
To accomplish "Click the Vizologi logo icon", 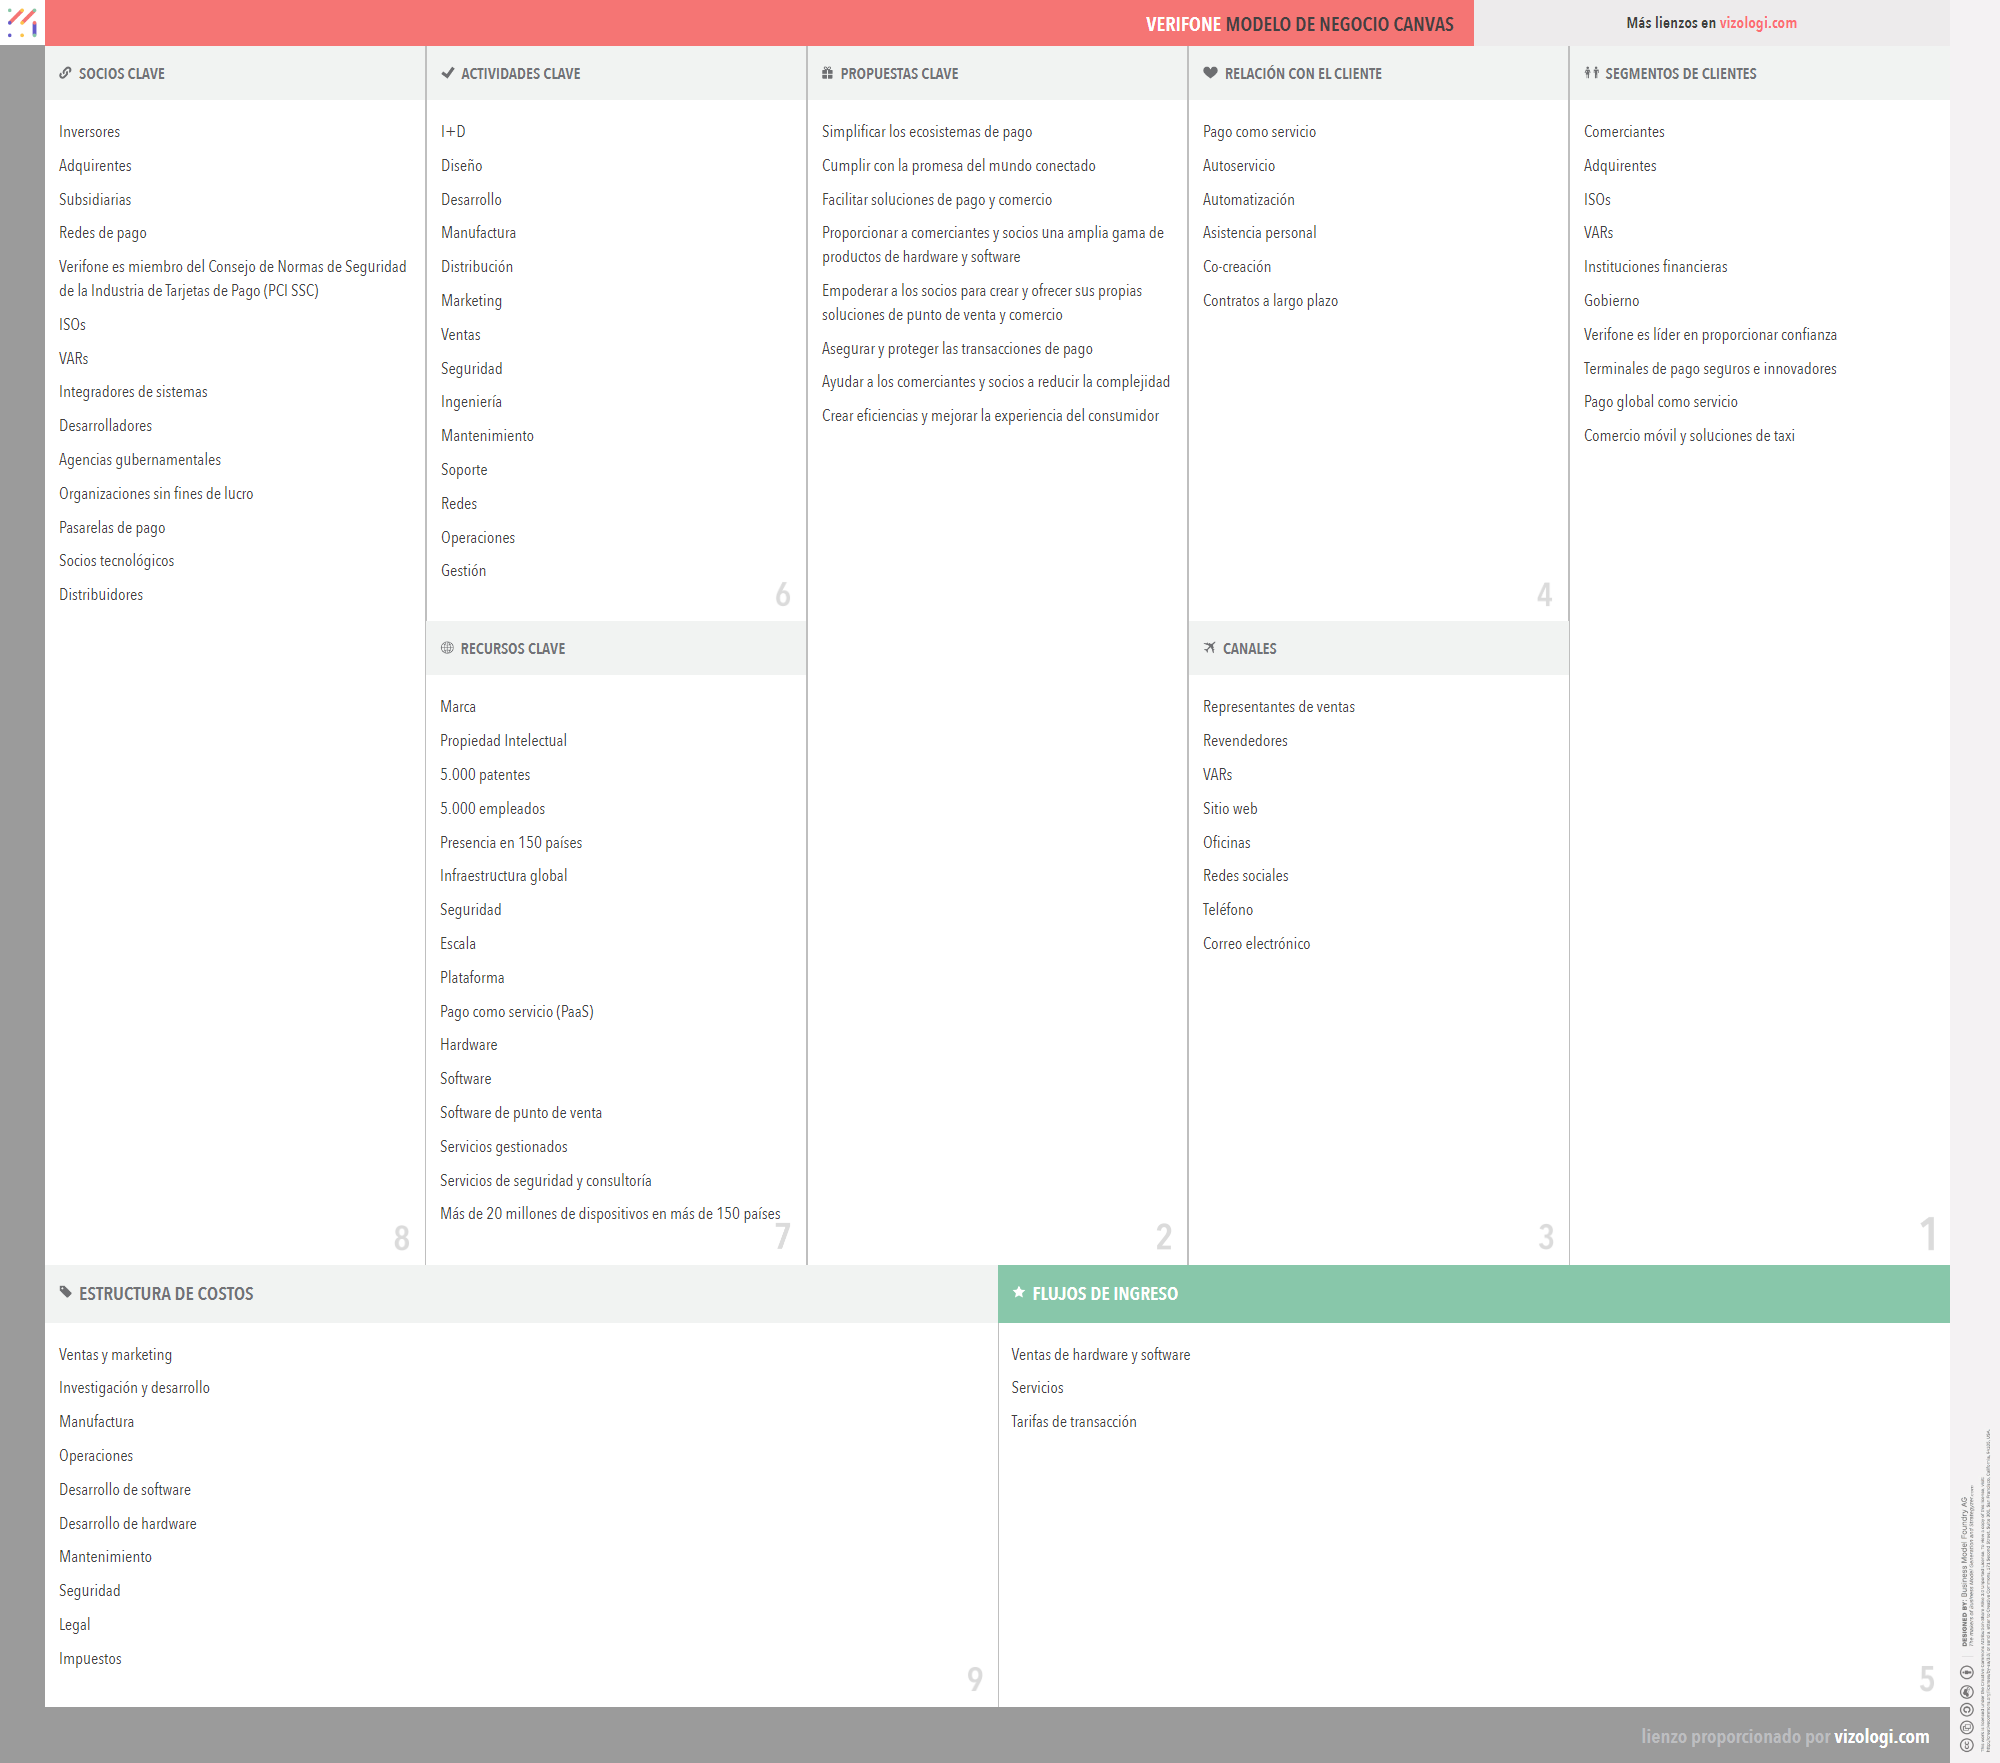I will (x=22, y=22).
